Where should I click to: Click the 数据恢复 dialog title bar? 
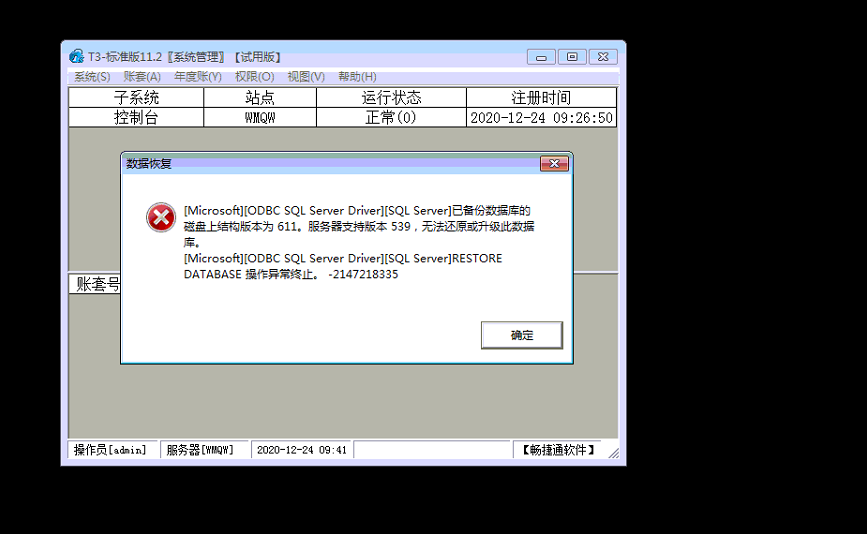[330, 164]
